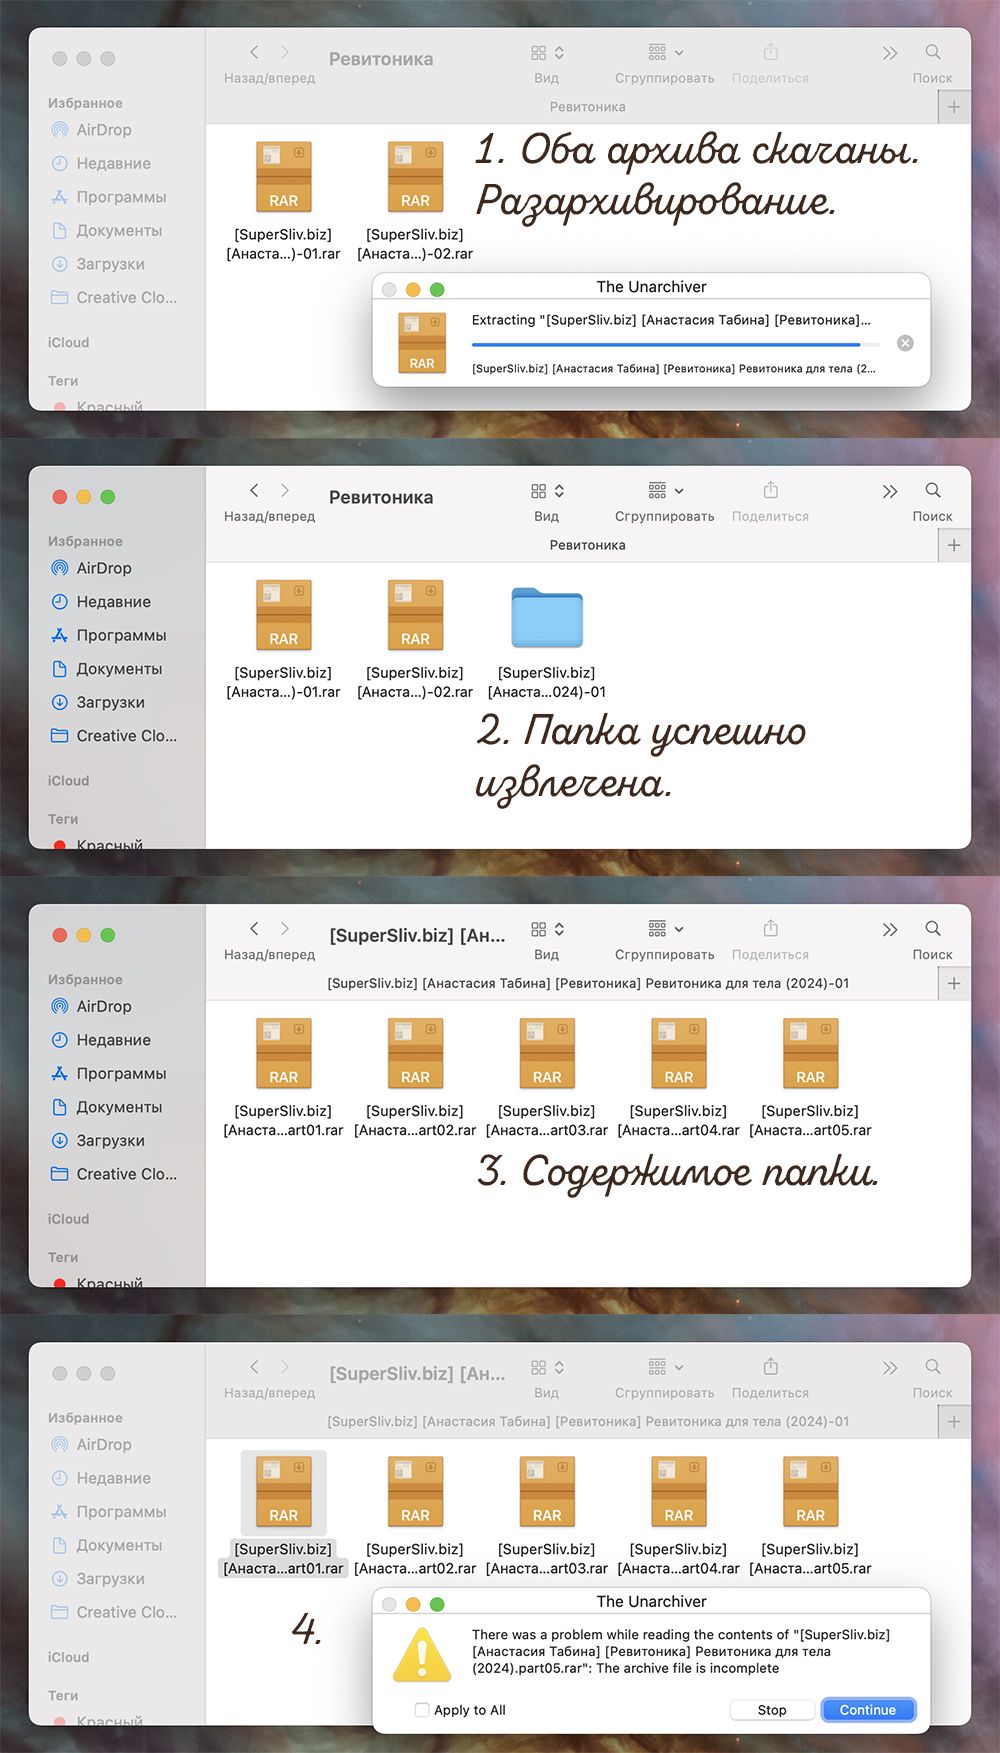Open Загрузки in the step 3 window sidebar

110,1140
